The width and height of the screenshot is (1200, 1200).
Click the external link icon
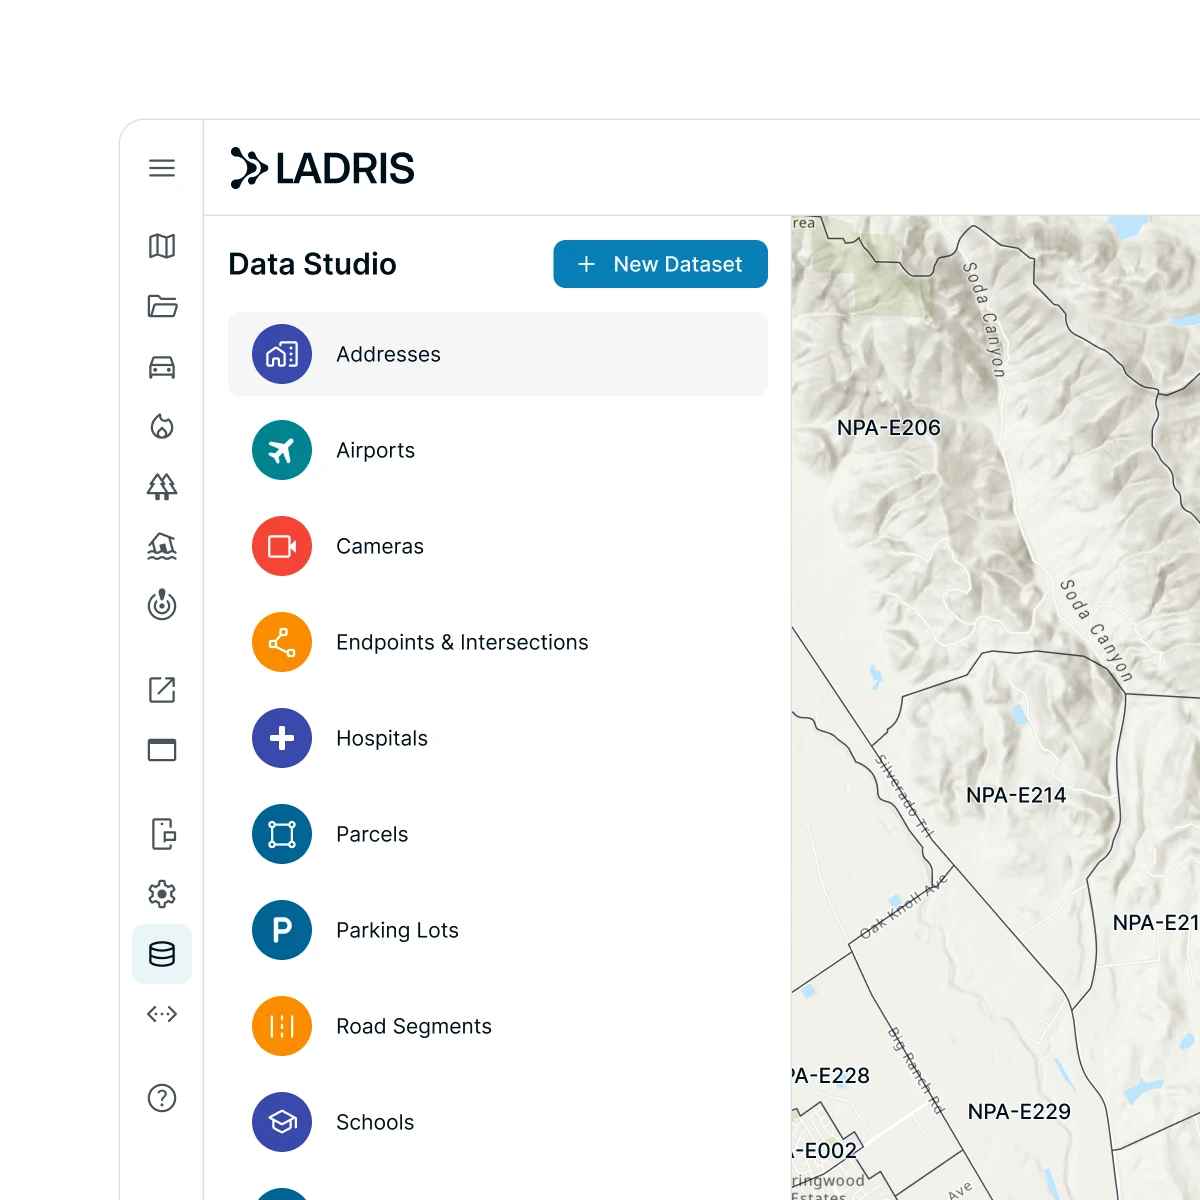click(162, 690)
